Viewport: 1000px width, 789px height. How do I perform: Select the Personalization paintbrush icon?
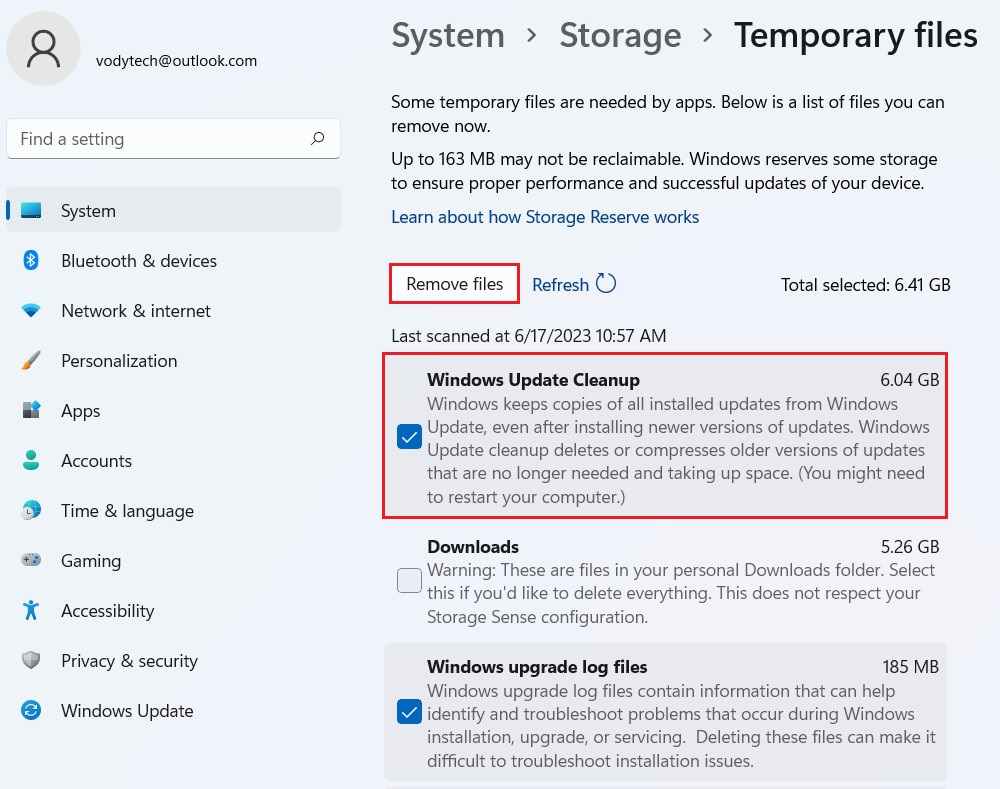31,360
